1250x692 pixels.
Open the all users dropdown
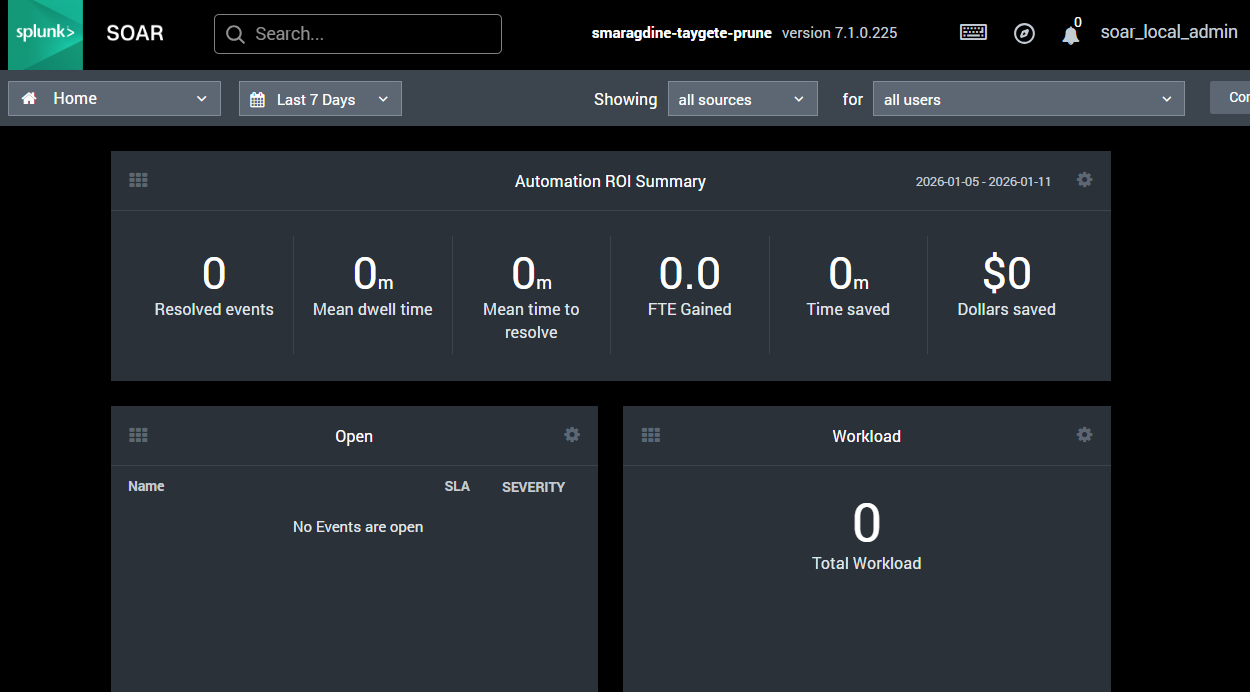coord(1028,99)
